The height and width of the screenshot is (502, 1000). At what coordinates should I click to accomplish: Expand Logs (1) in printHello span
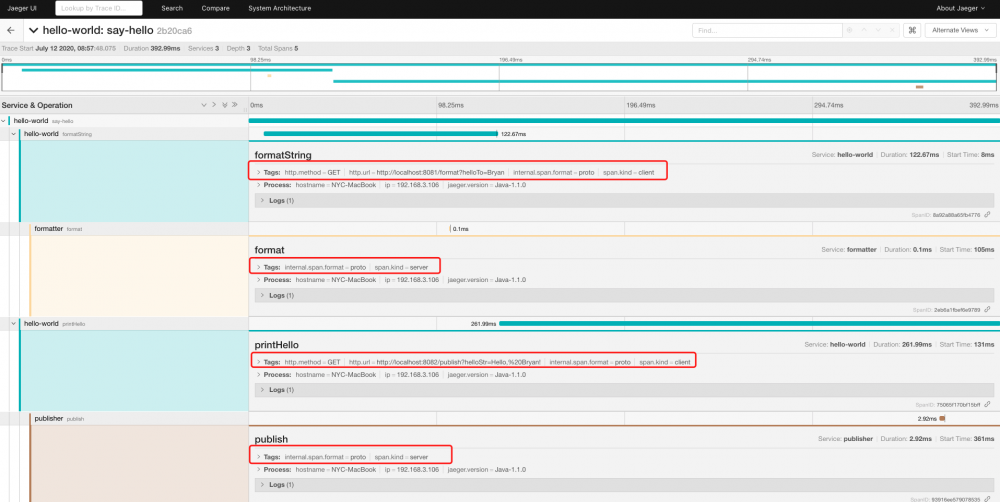624,390
